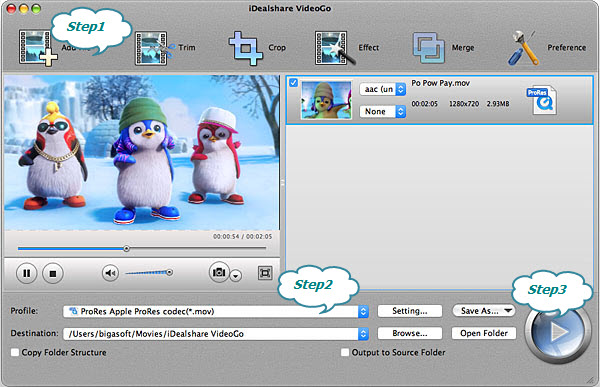Image resolution: width=600 pixels, height=387 pixels.
Task: Mute the preview audio speaker icon
Action: (x=110, y=273)
